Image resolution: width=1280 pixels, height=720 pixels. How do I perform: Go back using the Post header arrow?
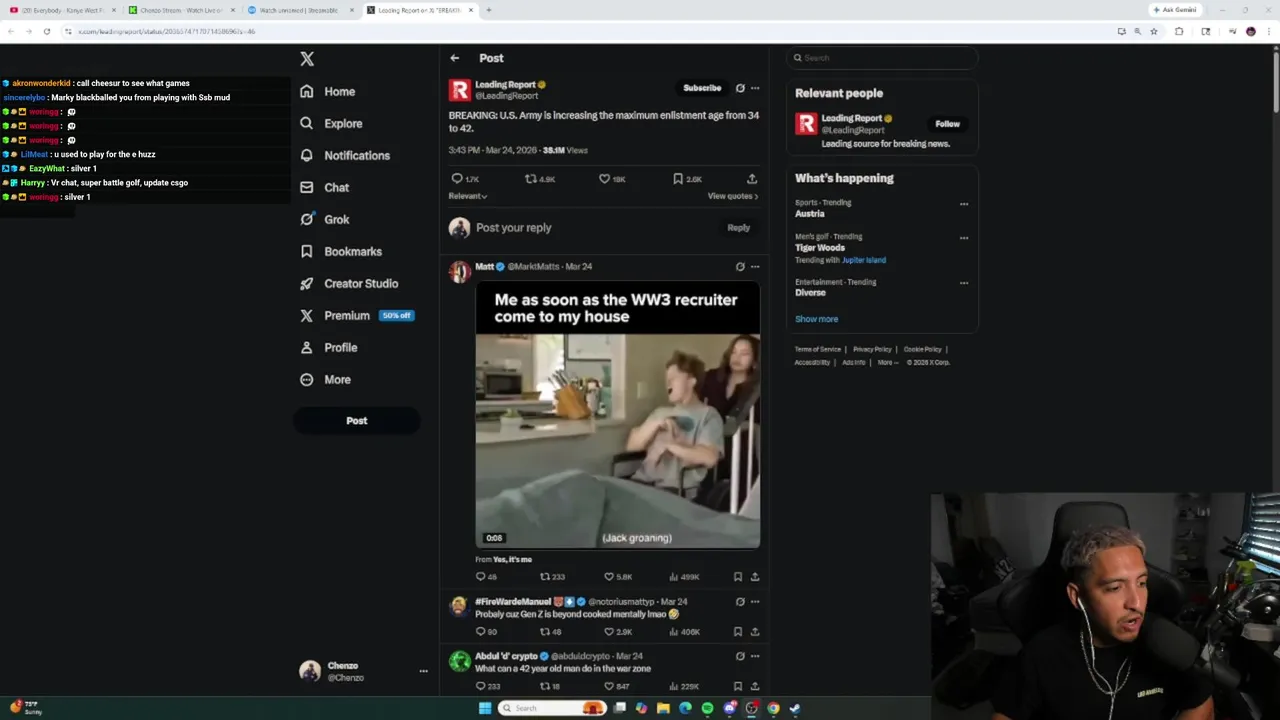point(455,58)
